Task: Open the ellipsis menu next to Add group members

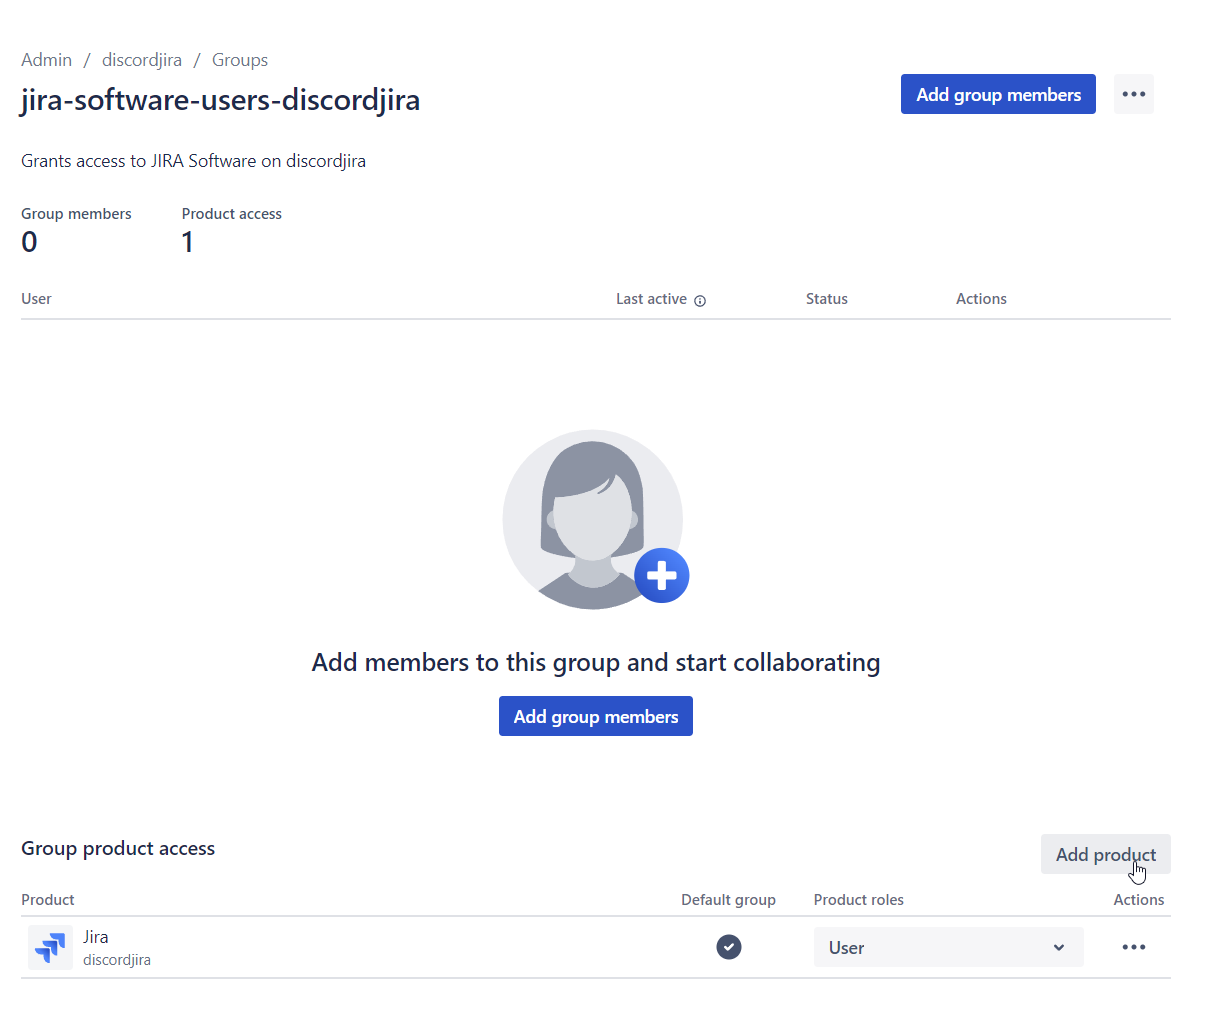Action: point(1133,93)
